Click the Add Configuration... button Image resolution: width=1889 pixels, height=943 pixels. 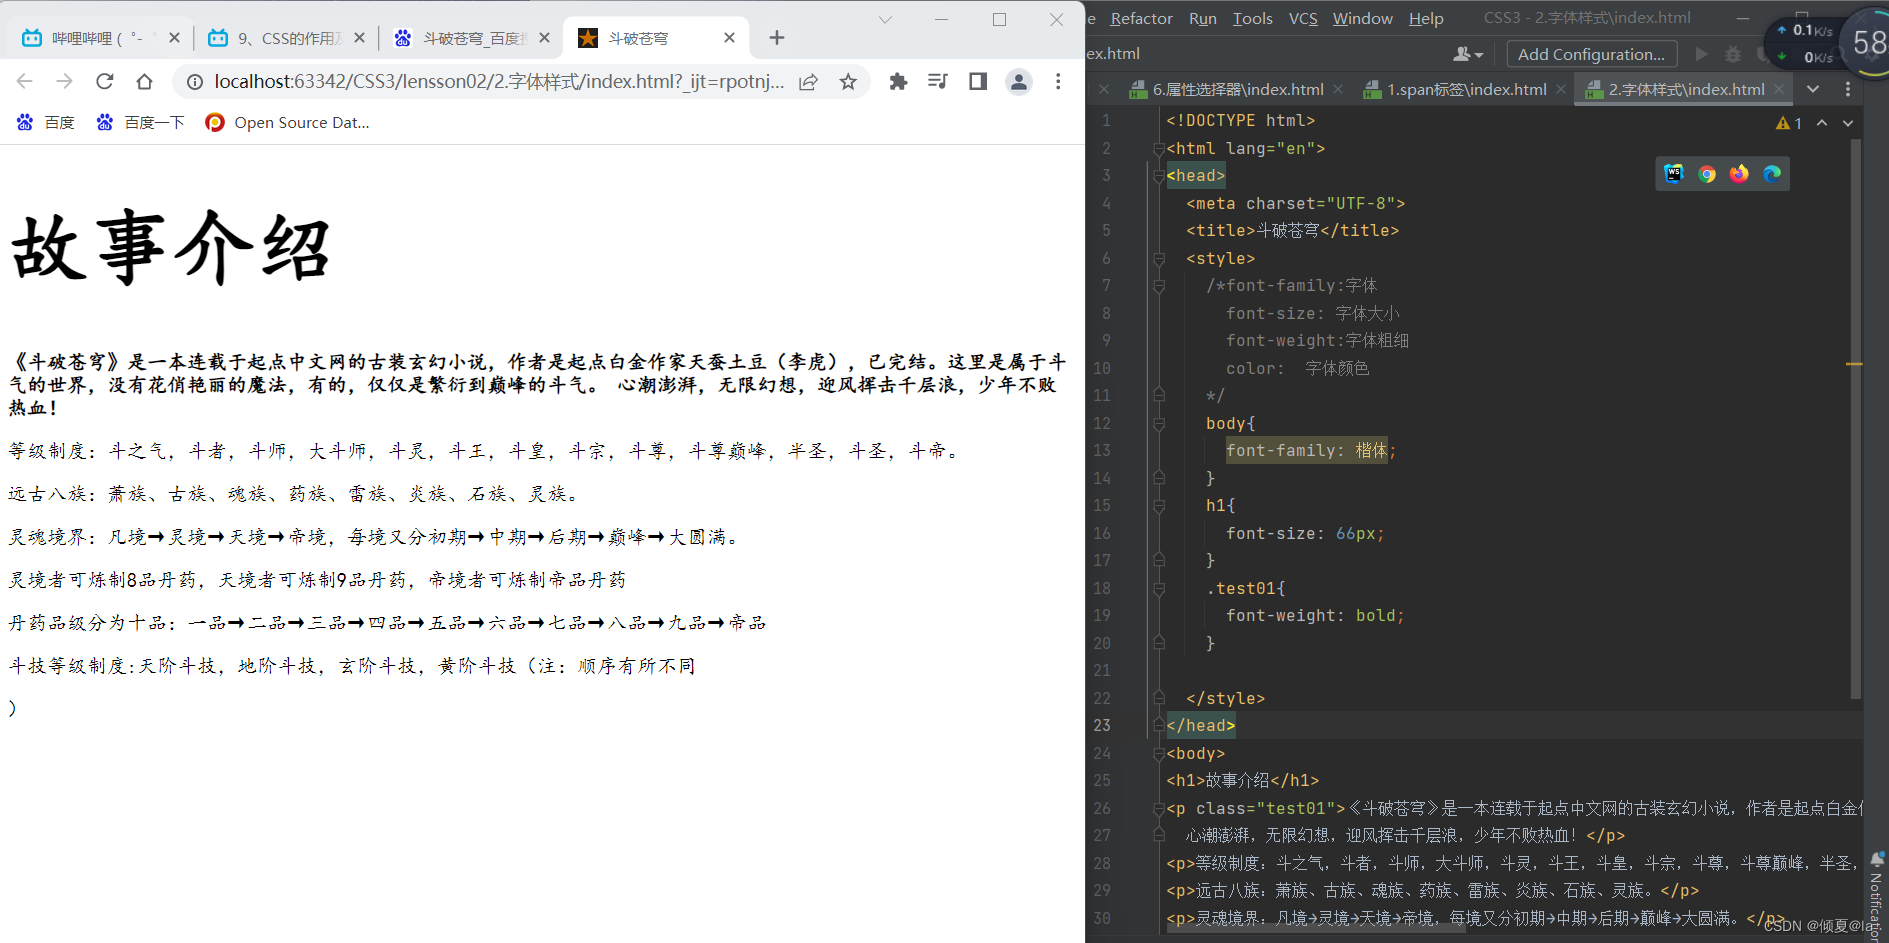pyautogui.click(x=1591, y=54)
